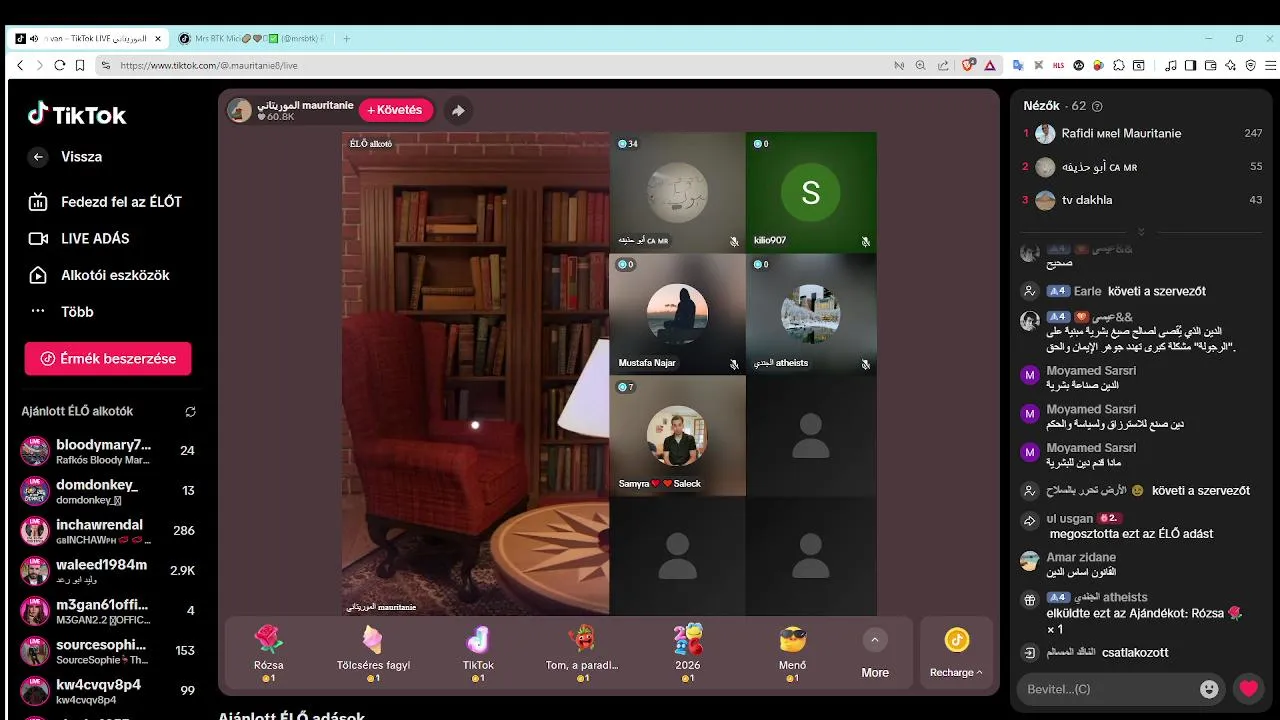Send a like with the heart button
The height and width of the screenshot is (720, 1280).
click(1248, 688)
